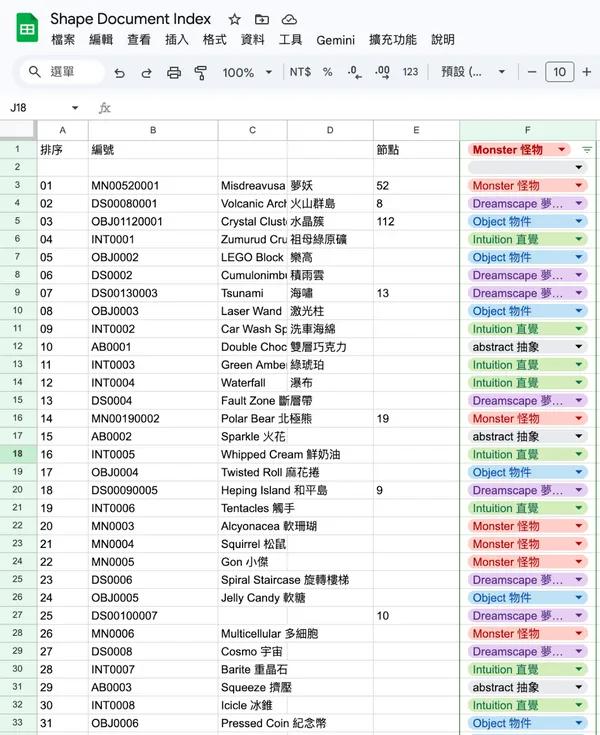600x735 pixels.
Task: Print the spreadsheet using printer icon
Action: point(174,73)
